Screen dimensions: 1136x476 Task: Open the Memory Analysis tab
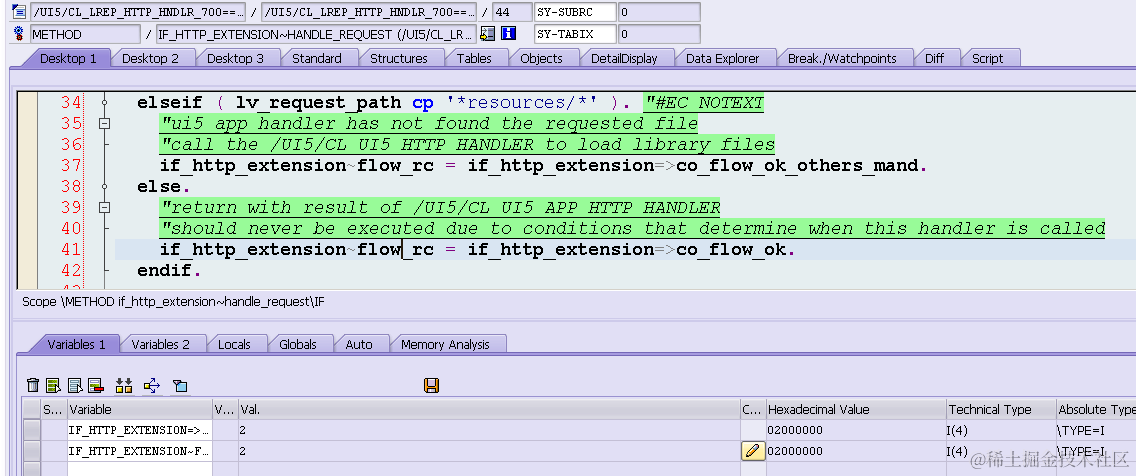click(x=445, y=345)
